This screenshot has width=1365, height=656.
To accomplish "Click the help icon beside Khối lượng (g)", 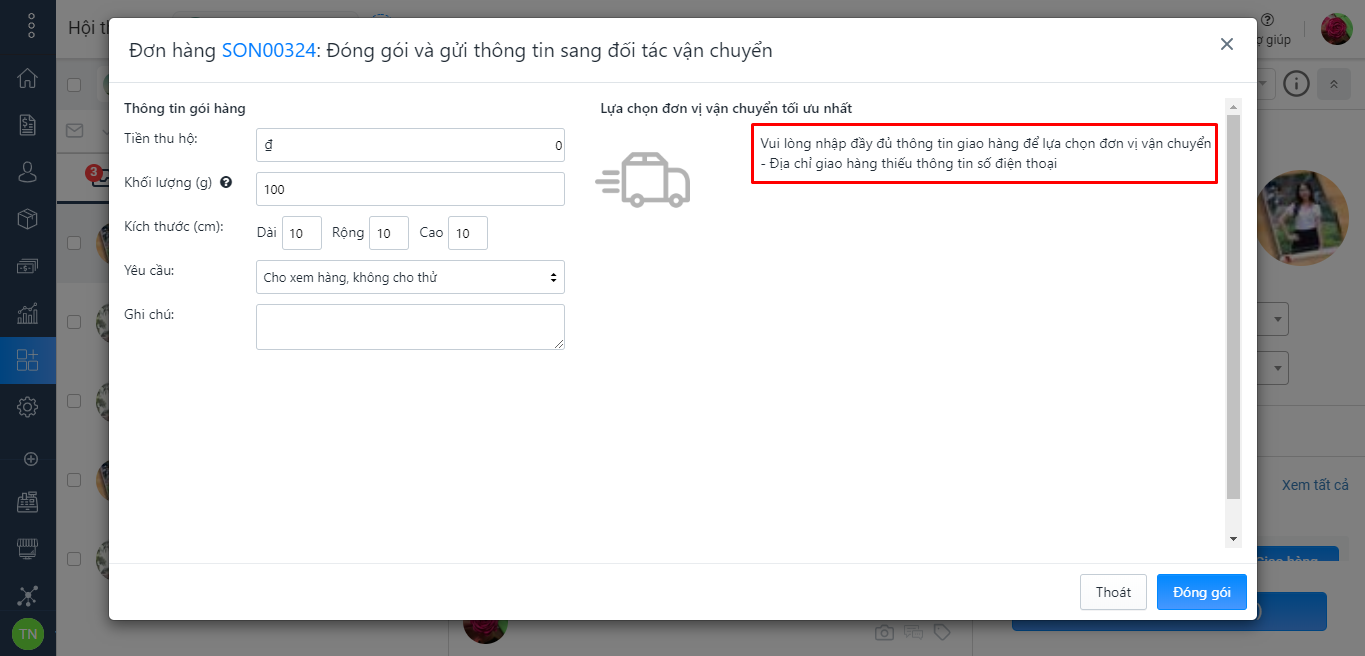I will coord(226,183).
